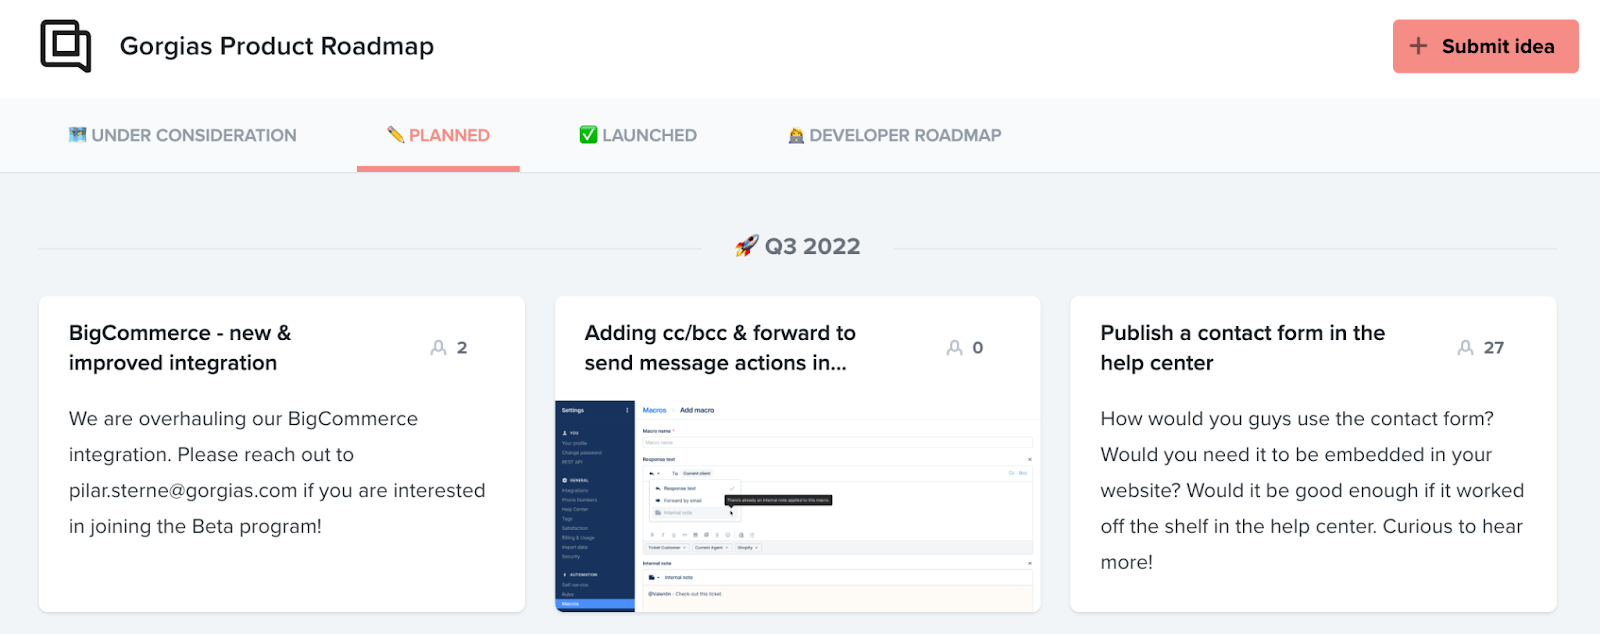Click the rocket icon beside Q3 2022
Image resolution: width=1600 pixels, height=634 pixels.
tap(747, 246)
